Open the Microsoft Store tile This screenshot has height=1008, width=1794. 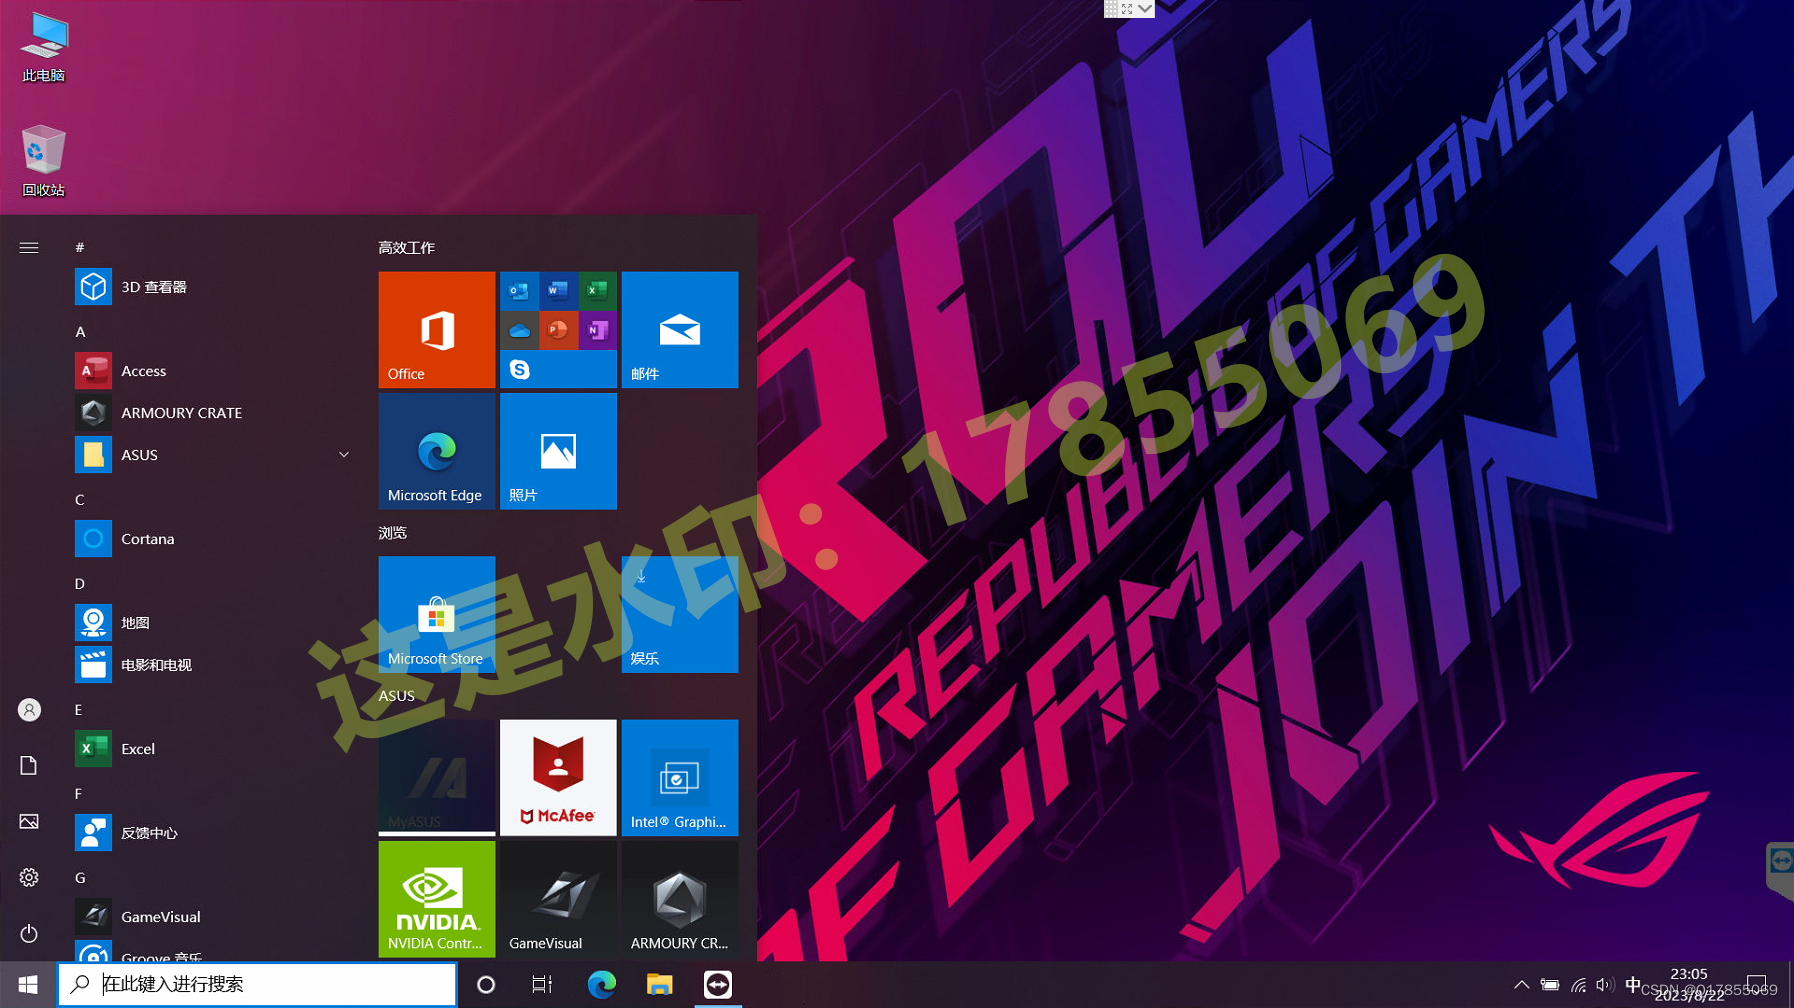click(437, 614)
